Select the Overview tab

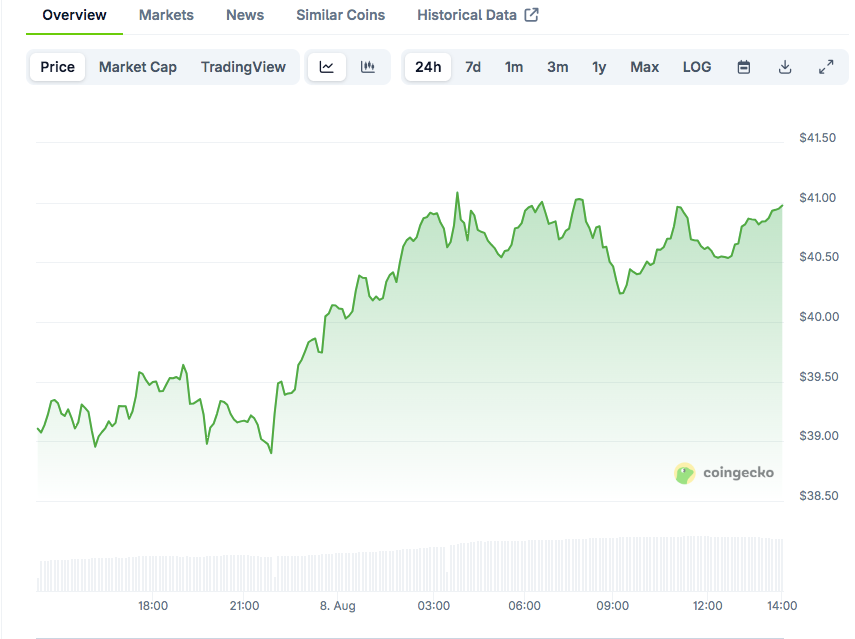point(74,15)
